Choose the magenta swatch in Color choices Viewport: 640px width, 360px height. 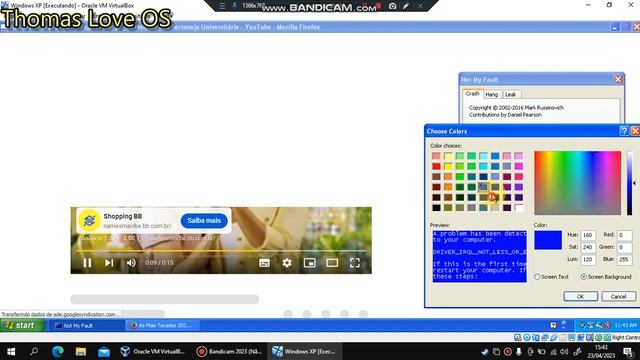pos(519,166)
